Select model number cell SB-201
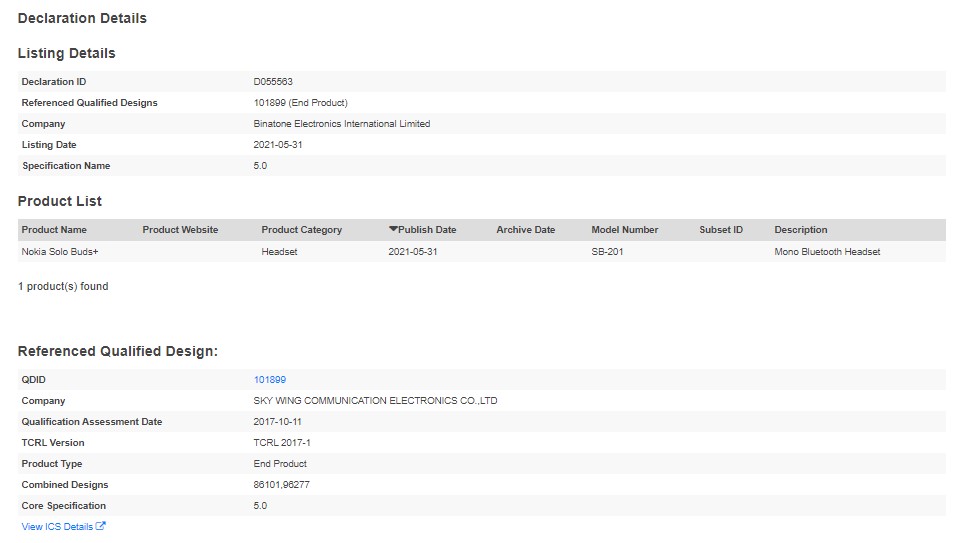The height and width of the screenshot is (543, 954). pos(607,251)
